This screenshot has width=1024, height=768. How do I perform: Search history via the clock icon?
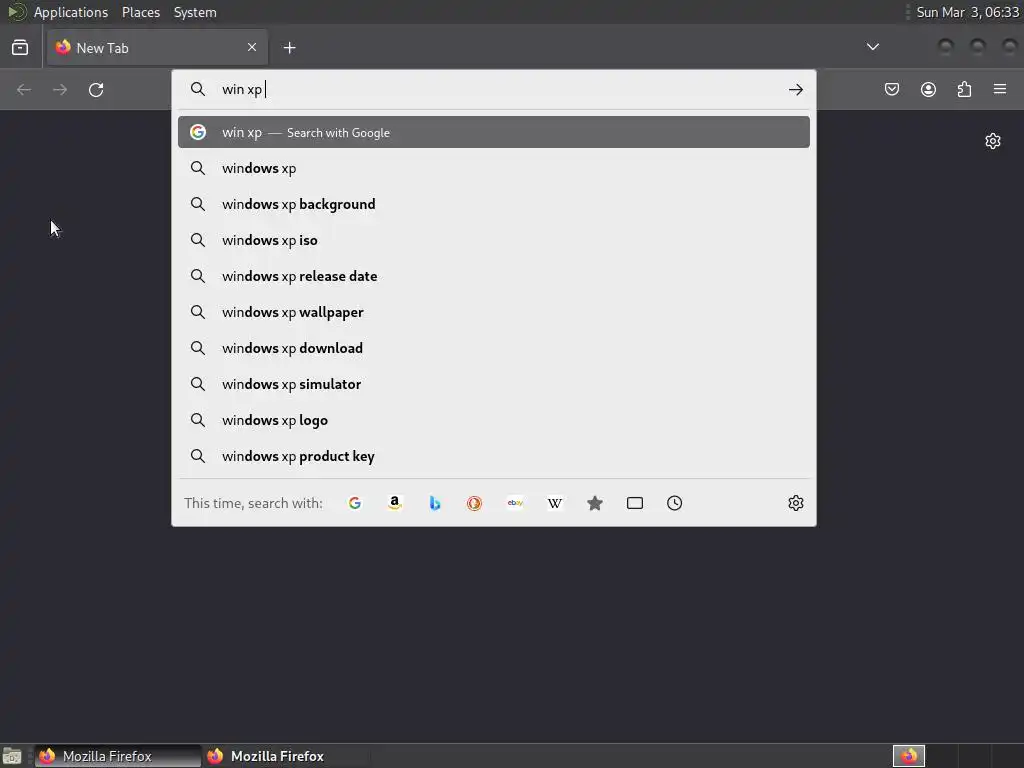tap(675, 503)
